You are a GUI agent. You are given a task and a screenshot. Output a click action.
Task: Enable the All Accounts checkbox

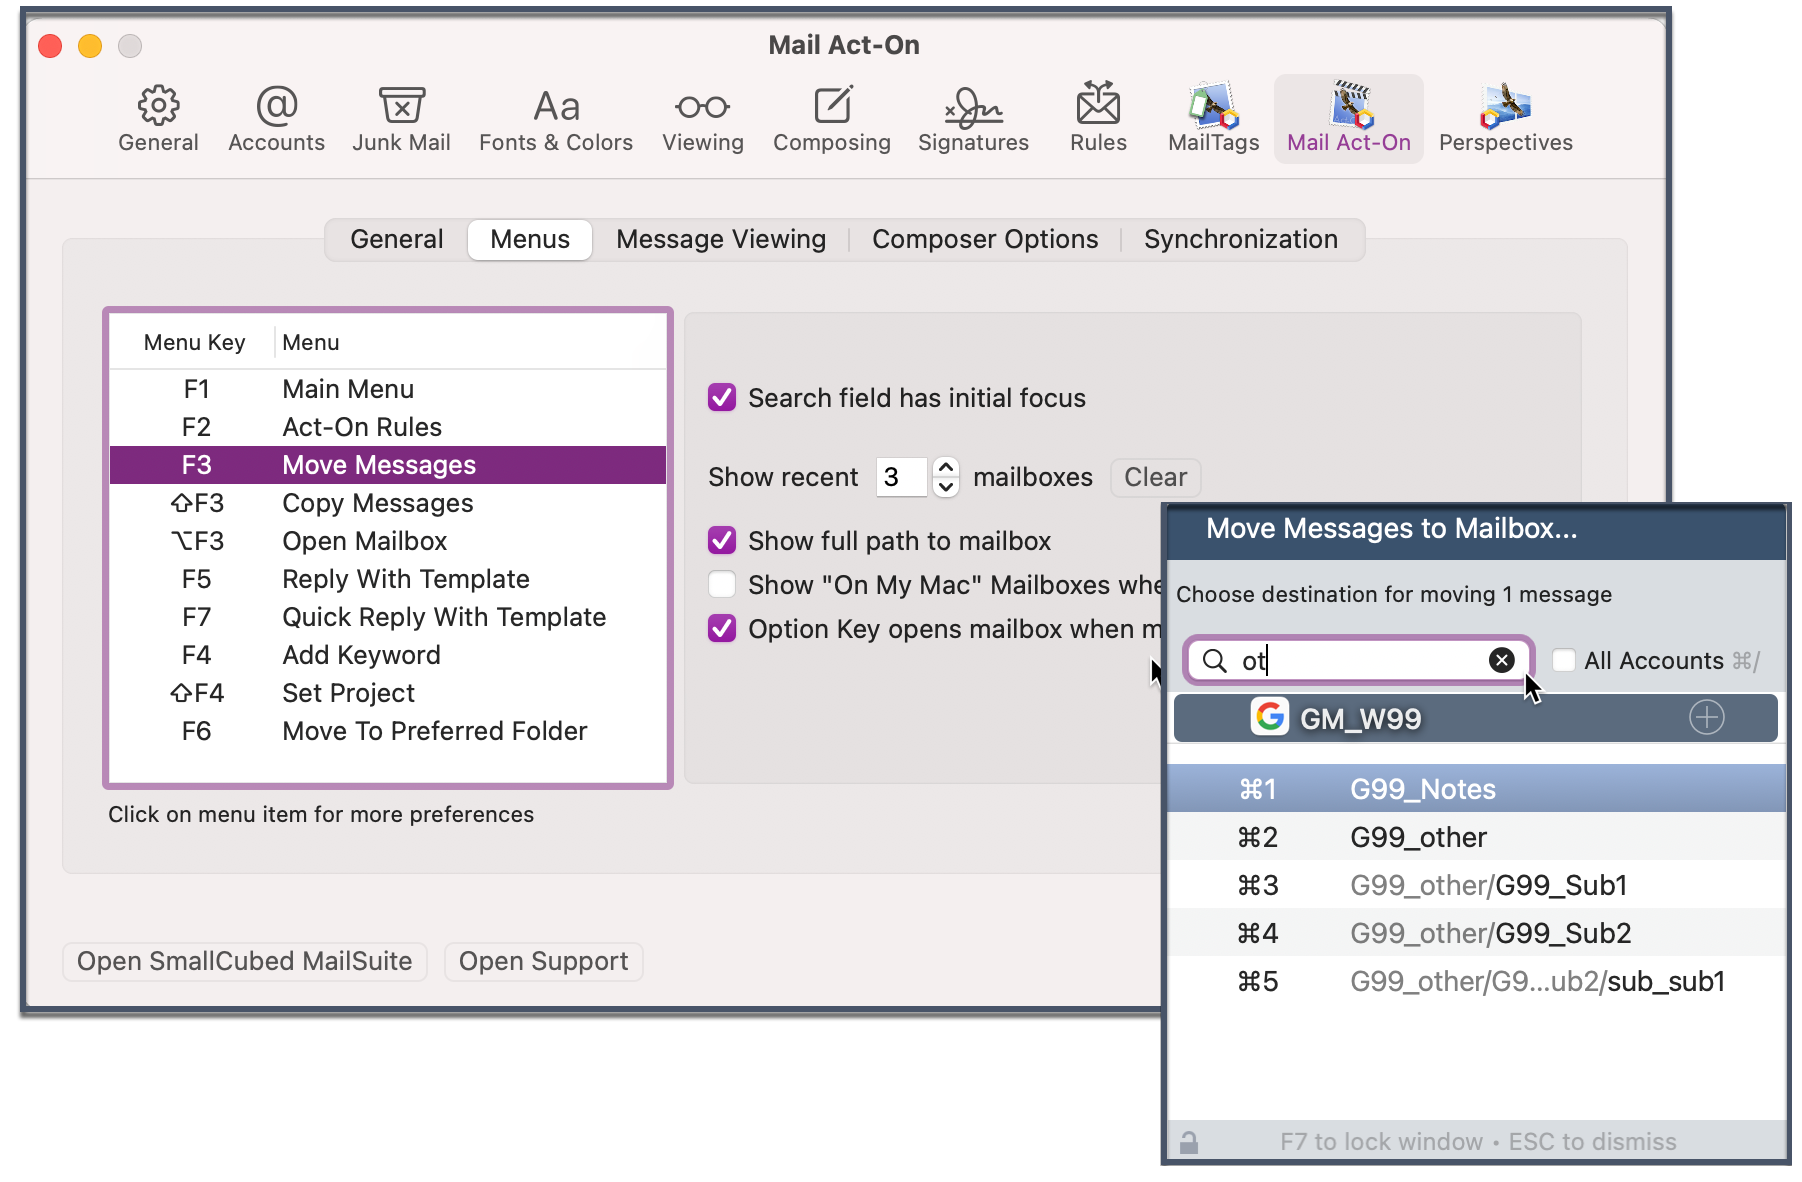1564,661
